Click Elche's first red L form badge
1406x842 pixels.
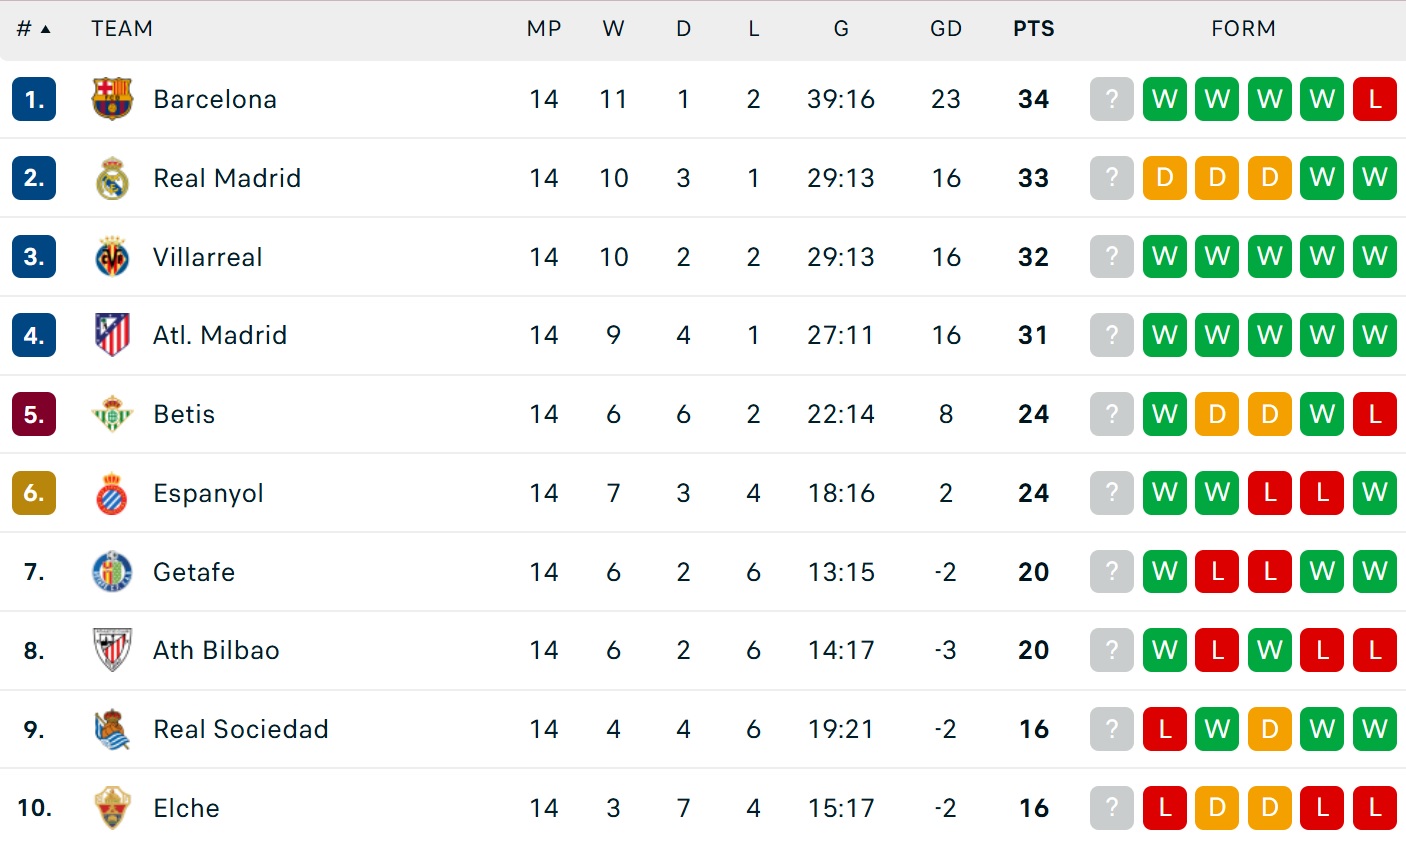click(1164, 808)
